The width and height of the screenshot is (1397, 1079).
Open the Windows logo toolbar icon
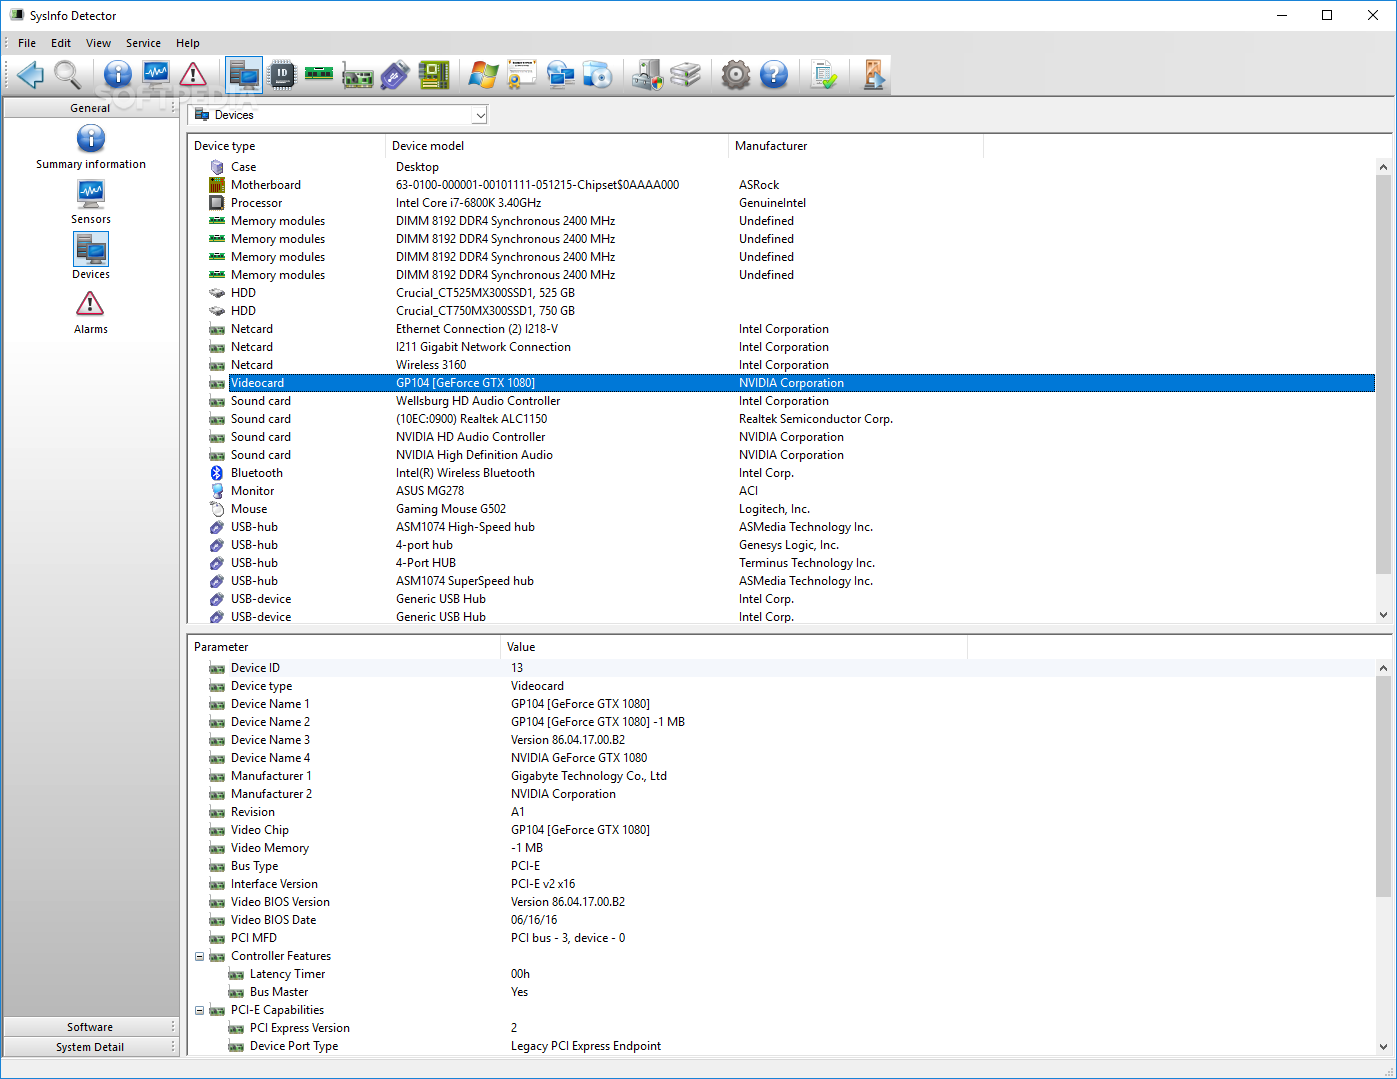[484, 74]
